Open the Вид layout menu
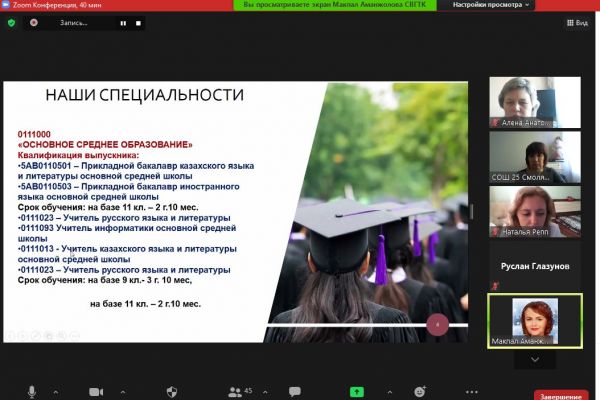Viewport: 600px width, 400px height. [x=580, y=22]
